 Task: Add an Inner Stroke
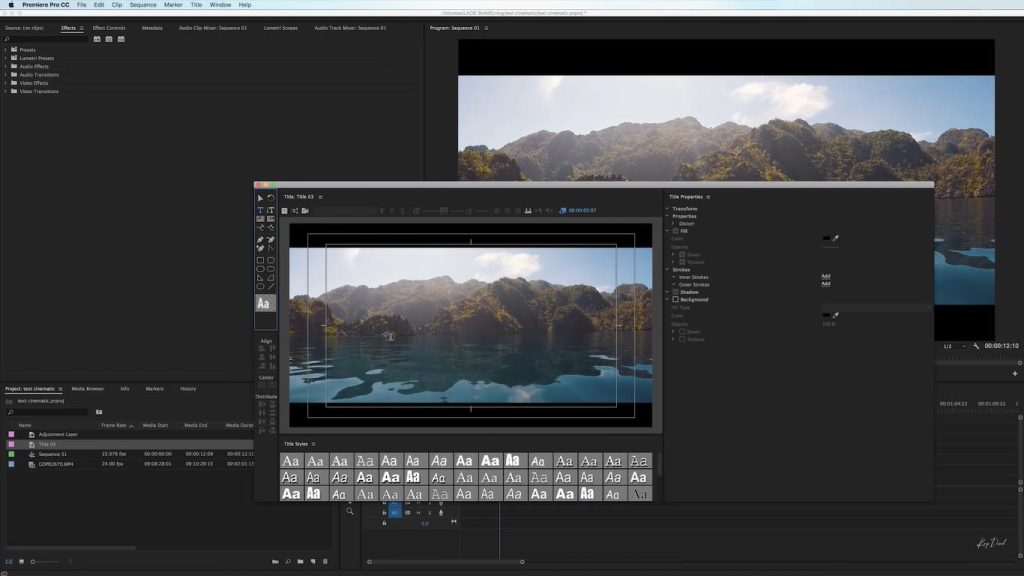click(x=826, y=276)
